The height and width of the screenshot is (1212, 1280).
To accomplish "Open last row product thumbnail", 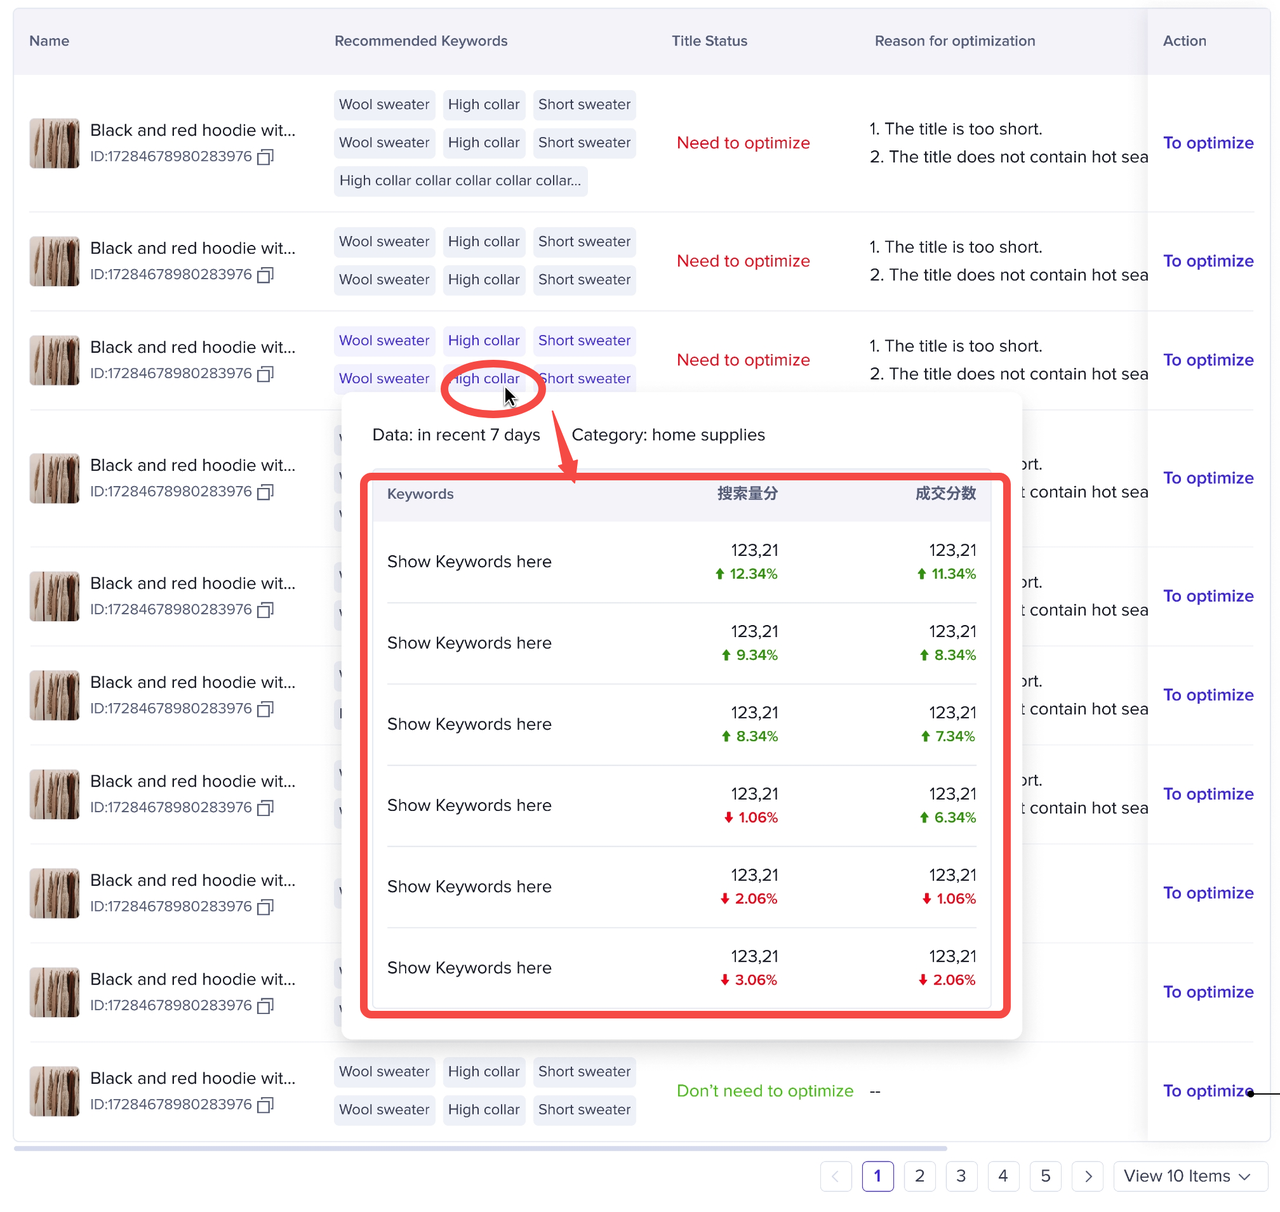I will click(x=54, y=1091).
